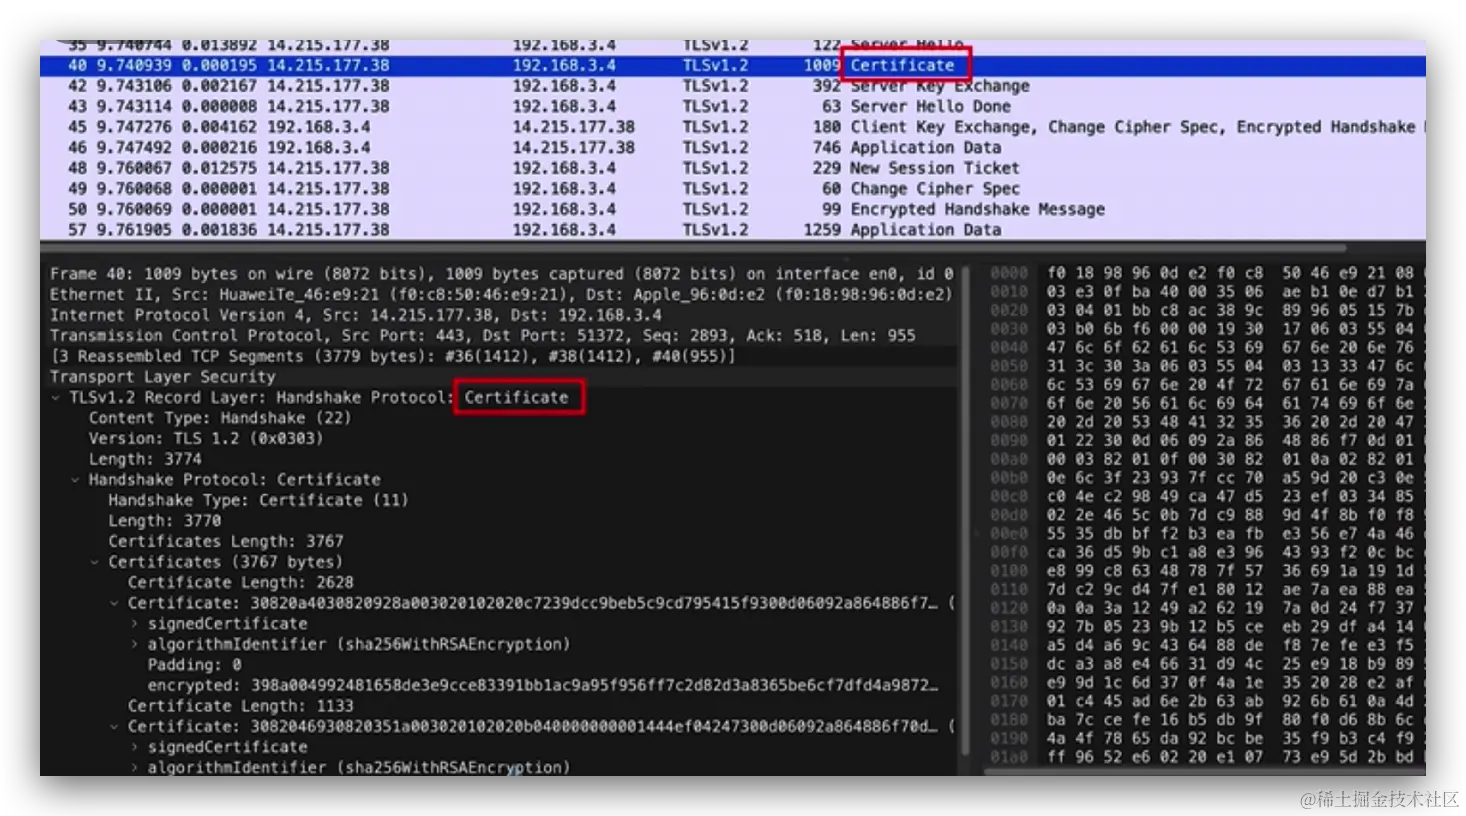
Task: Select Certificates Length: 3767 field
Action: 225,542
